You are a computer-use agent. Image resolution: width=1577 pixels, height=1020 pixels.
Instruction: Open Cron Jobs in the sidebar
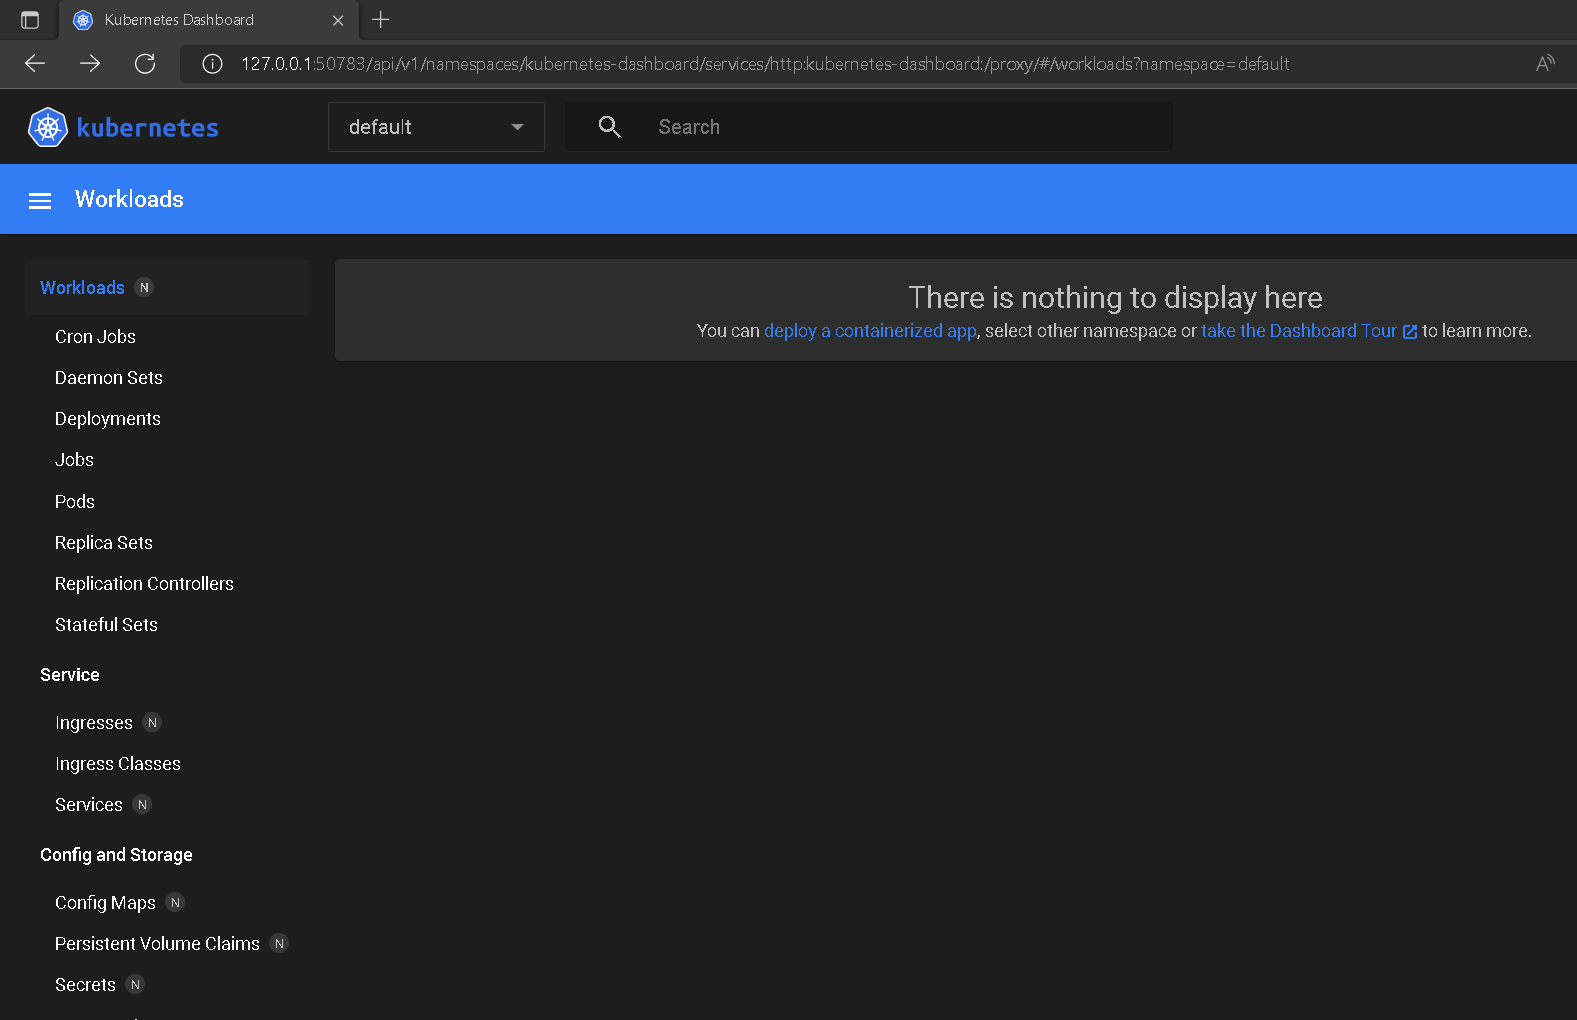[x=95, y=337]
